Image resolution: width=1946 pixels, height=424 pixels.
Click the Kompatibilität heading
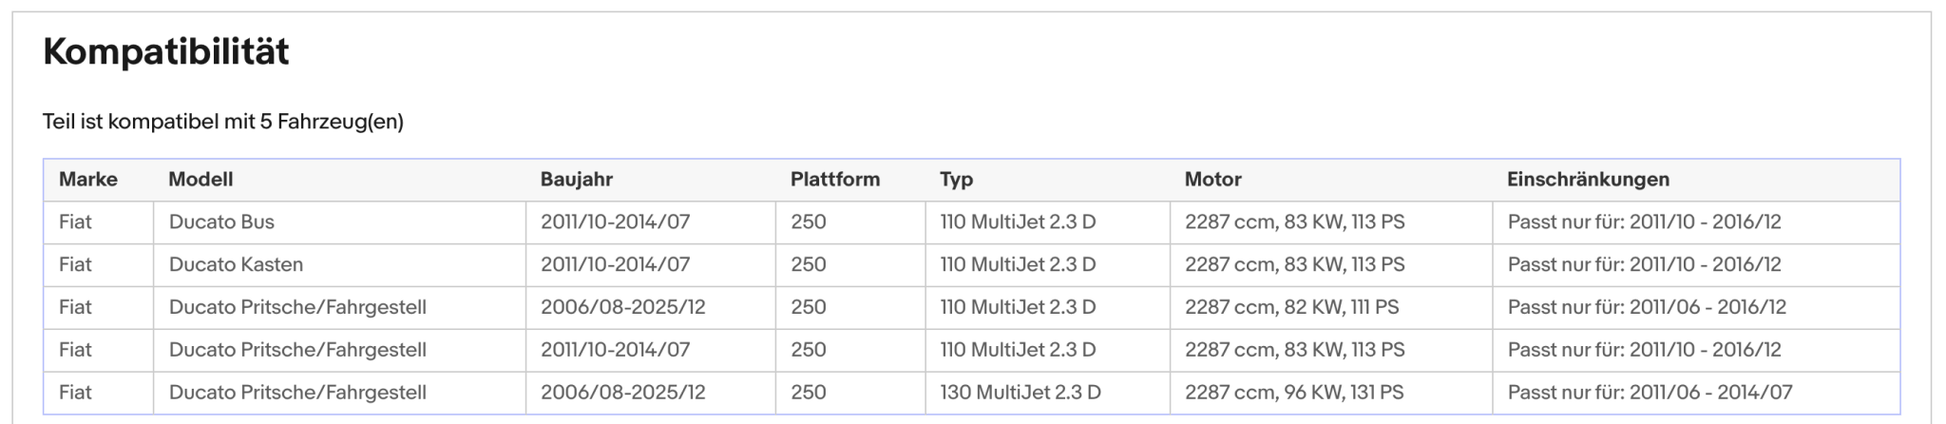166,51
